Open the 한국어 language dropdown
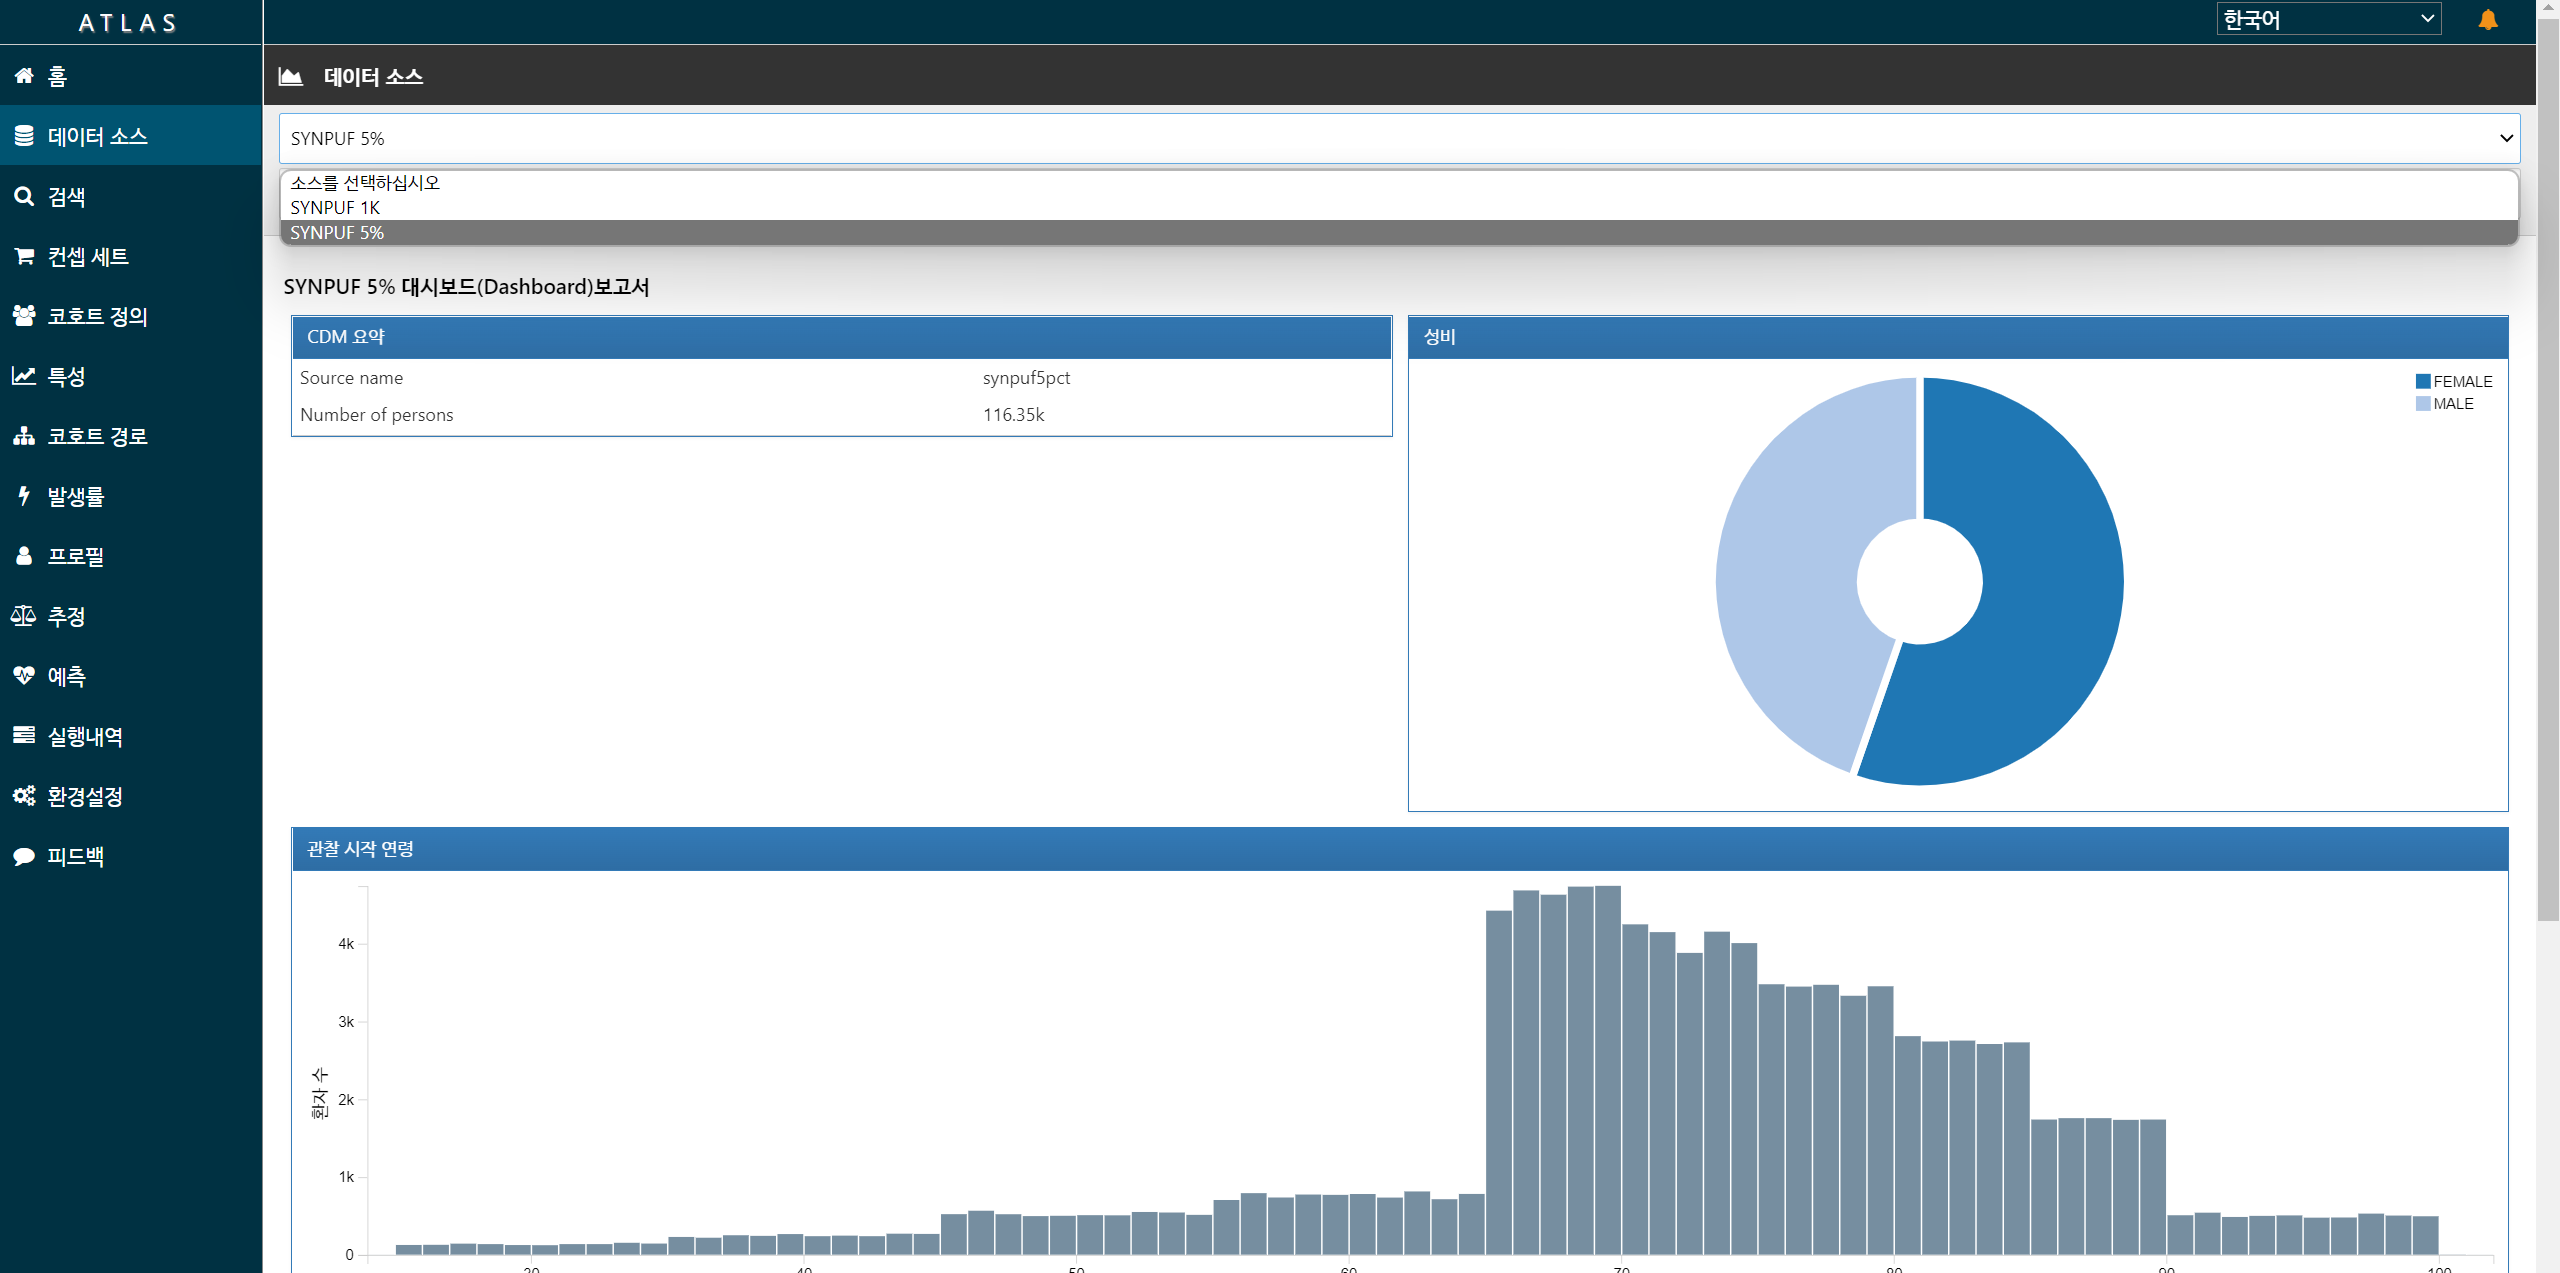The height and width of the screenshot is (1273, 2560). click(2328, 19)
